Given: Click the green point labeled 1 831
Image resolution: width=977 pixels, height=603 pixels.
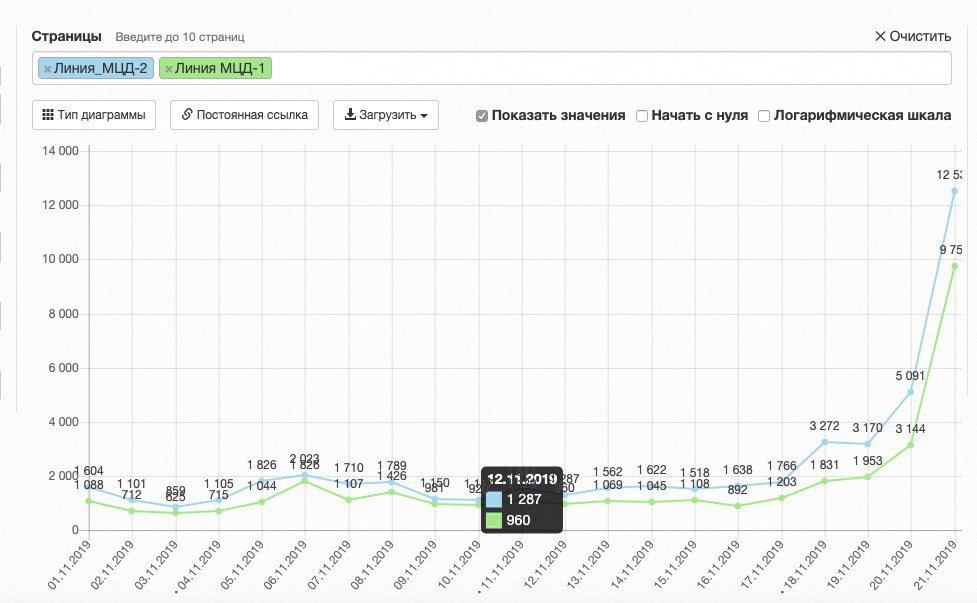Looking at the screenshot, I should click(x=824, y=481).
